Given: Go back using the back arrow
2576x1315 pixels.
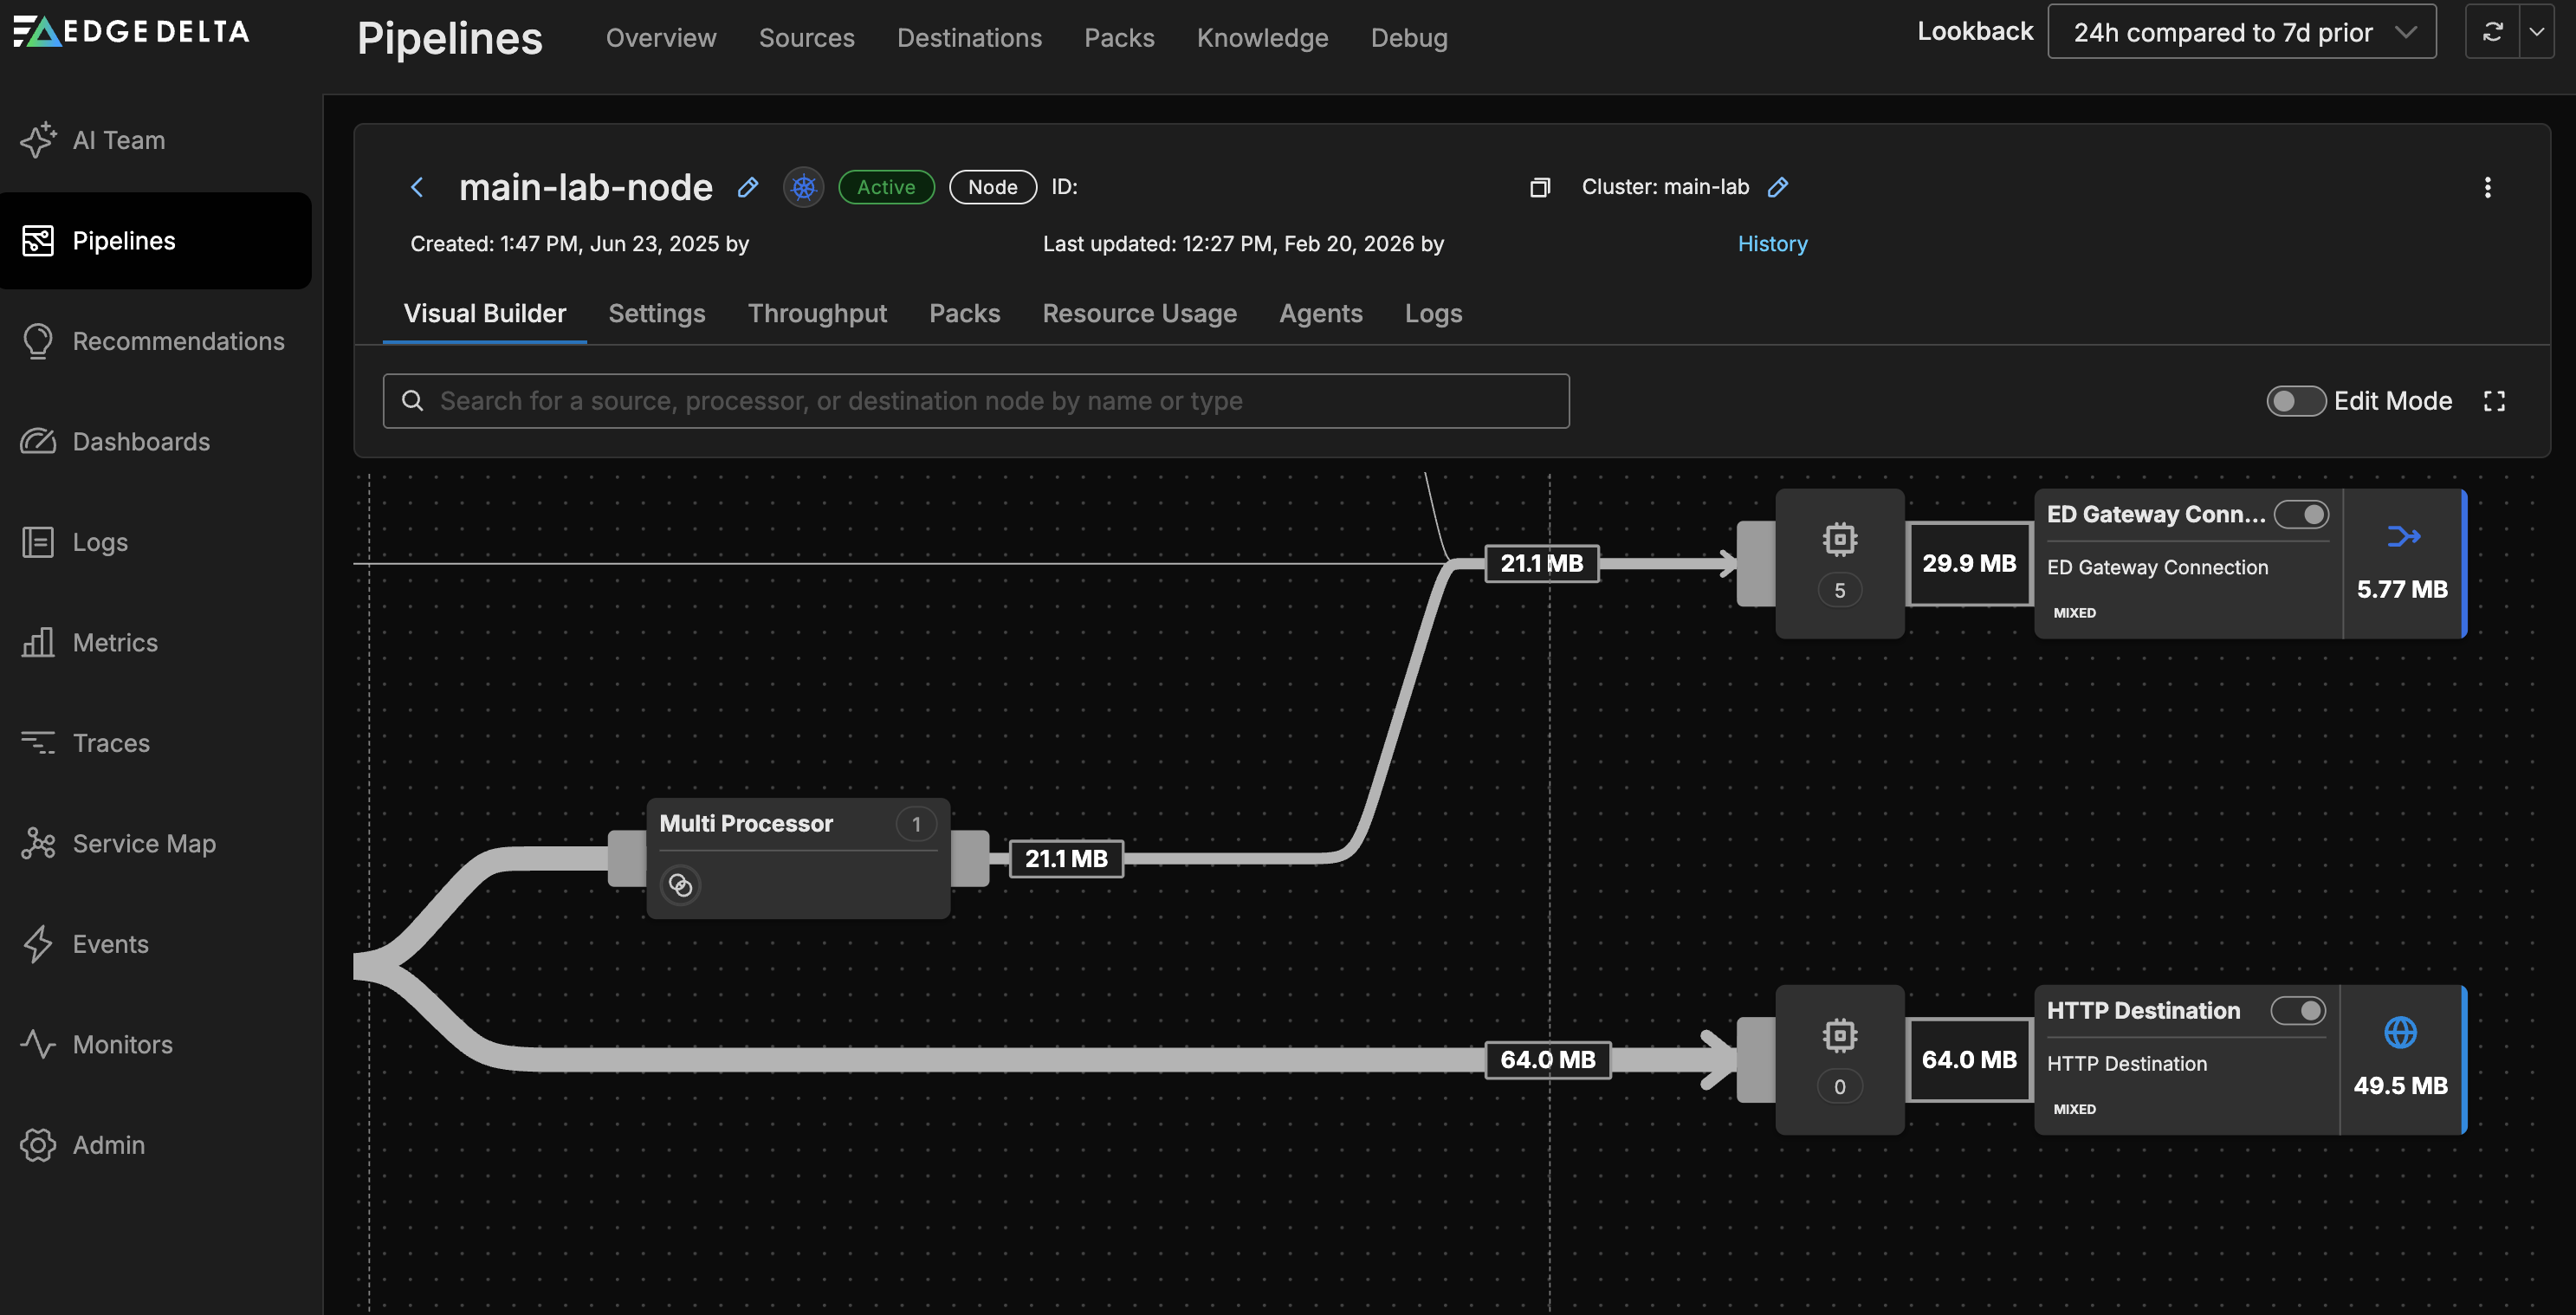Looking at the screenshot, I should (417, 187).
